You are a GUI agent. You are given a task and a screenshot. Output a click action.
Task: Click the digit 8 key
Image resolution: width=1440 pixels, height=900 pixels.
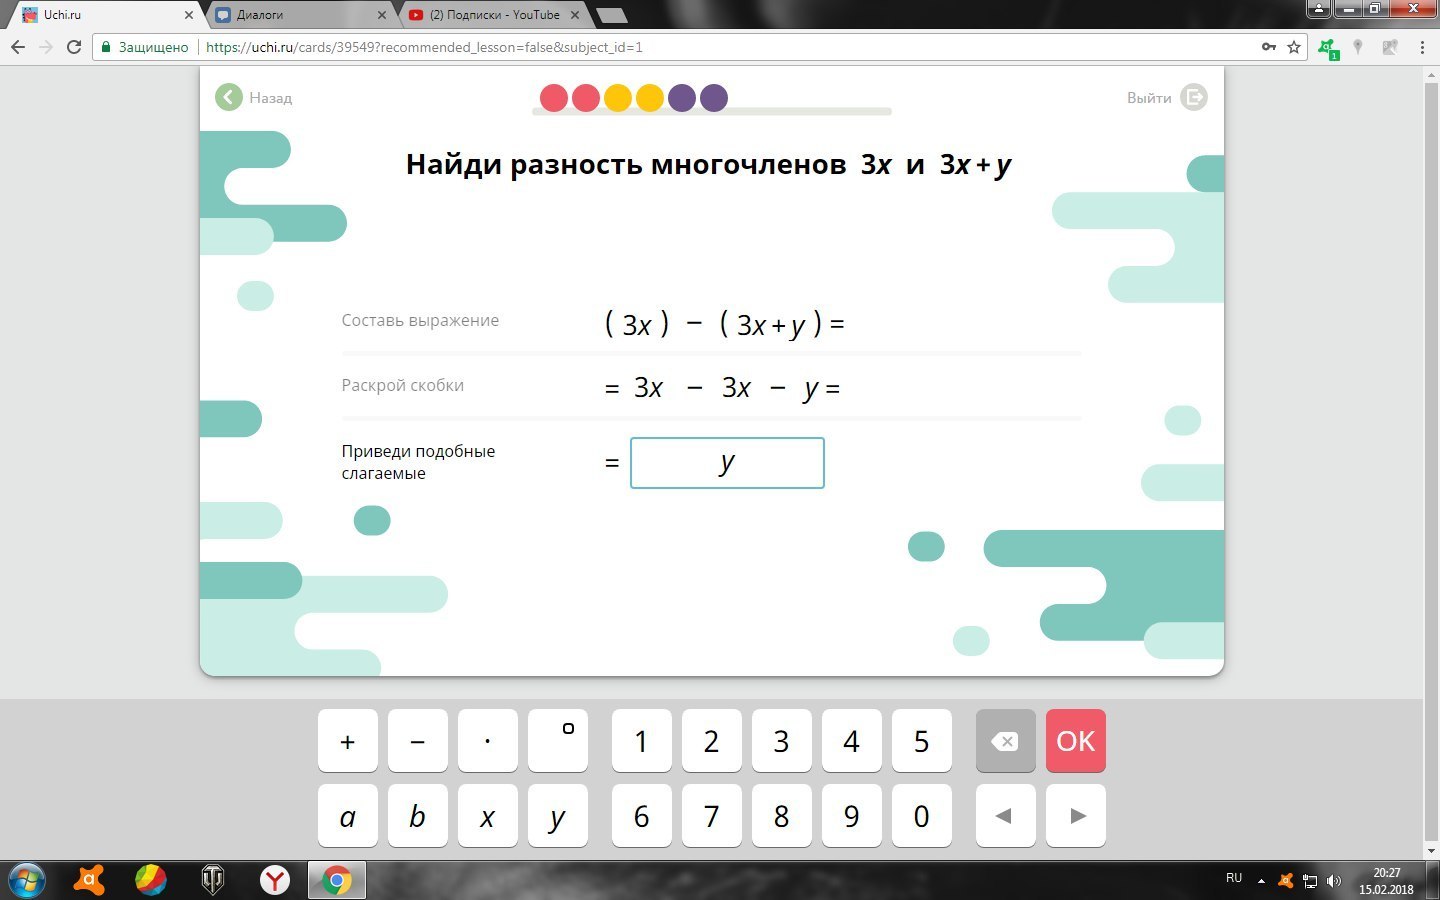click(782, 816)
